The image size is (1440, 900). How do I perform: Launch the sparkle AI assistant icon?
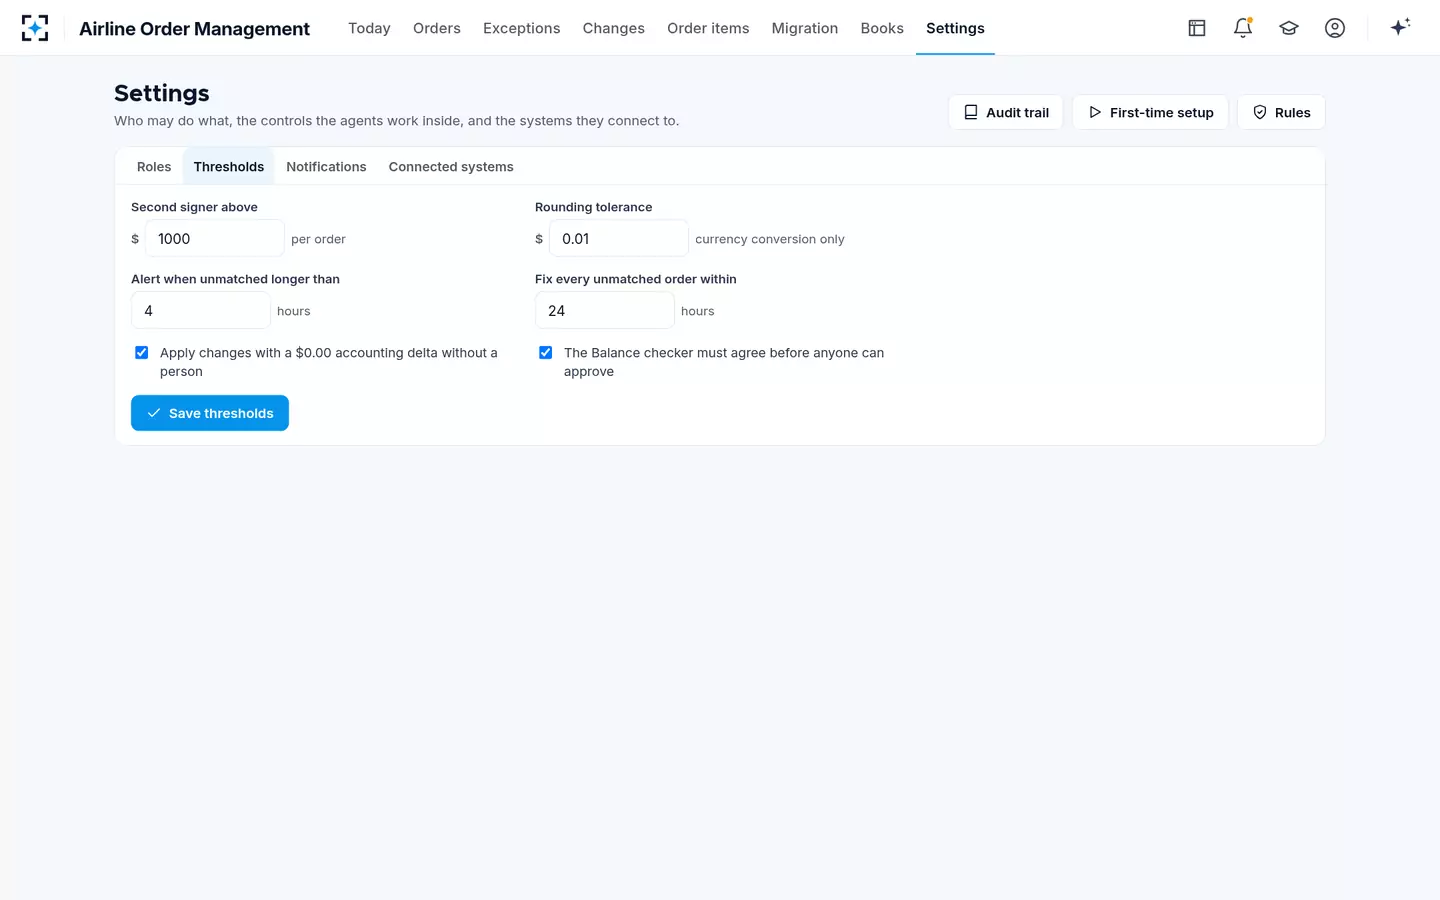tap(1400, 27)
